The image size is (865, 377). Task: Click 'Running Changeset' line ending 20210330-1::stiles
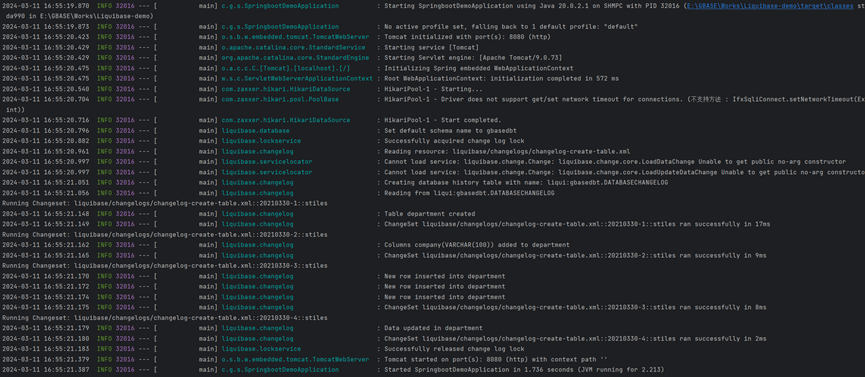click(x=165, y=203)
